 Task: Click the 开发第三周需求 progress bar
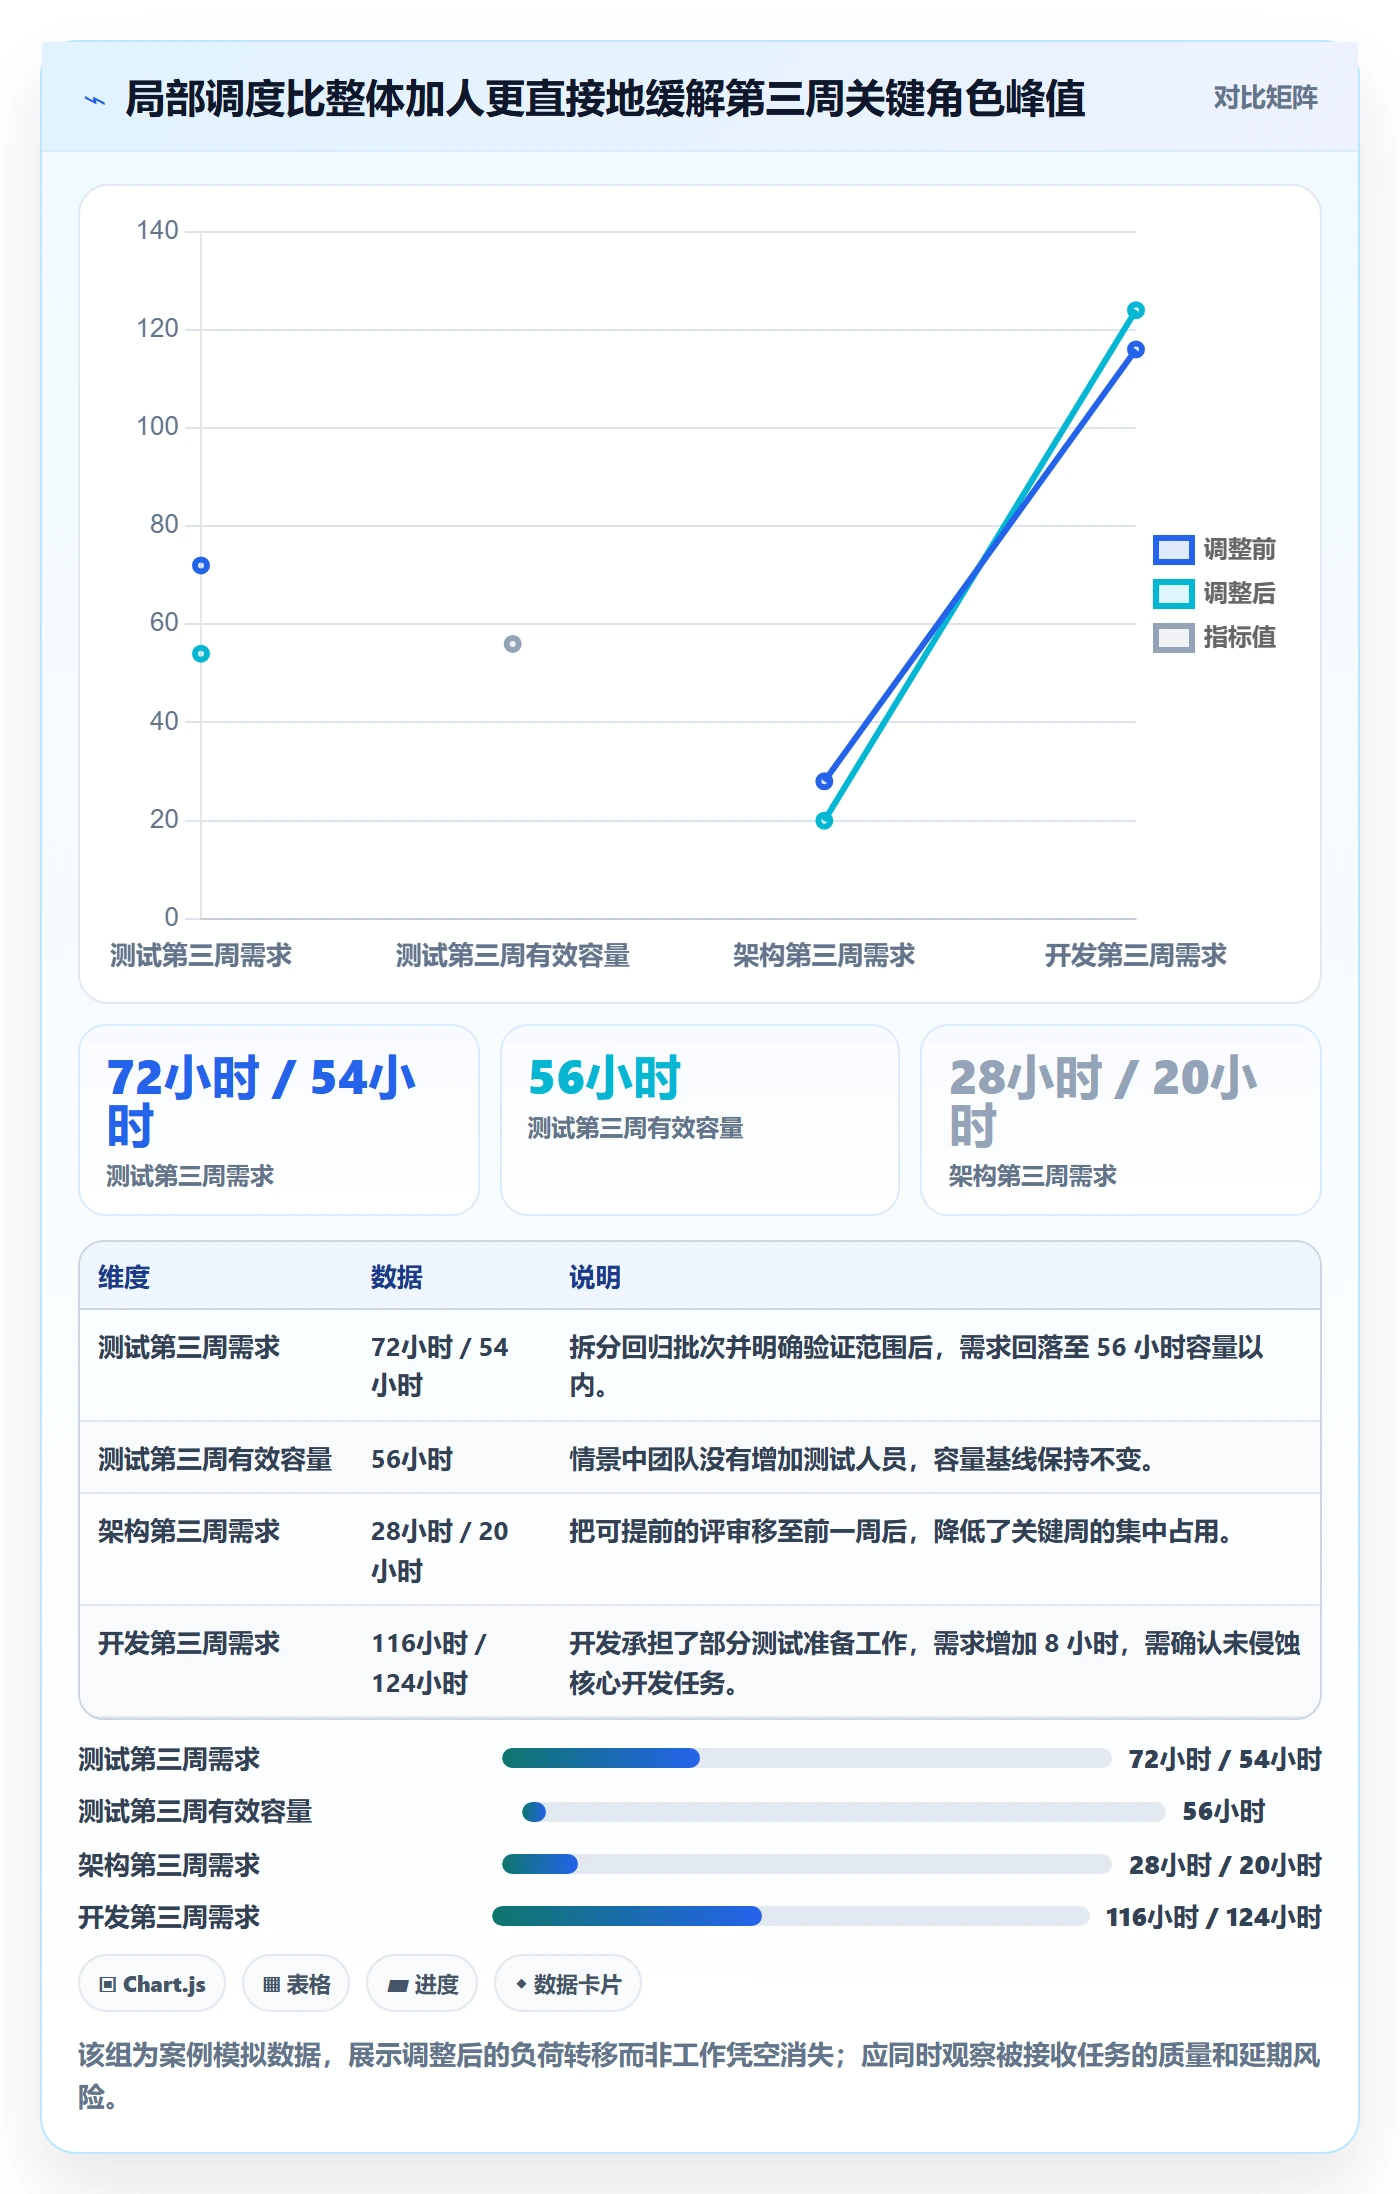(x=791, y=1916)
